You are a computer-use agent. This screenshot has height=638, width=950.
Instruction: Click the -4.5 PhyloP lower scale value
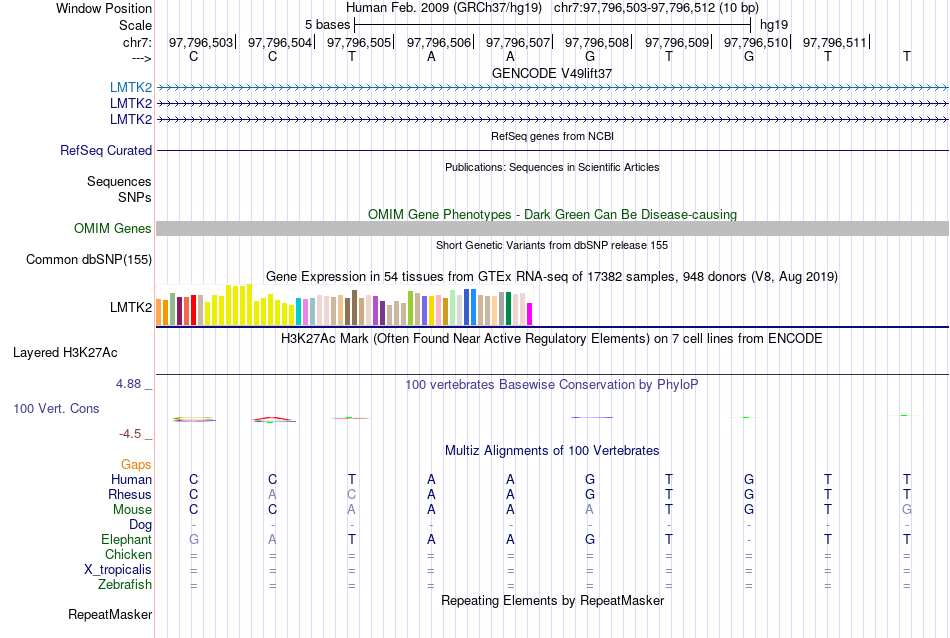click(130, 434)
